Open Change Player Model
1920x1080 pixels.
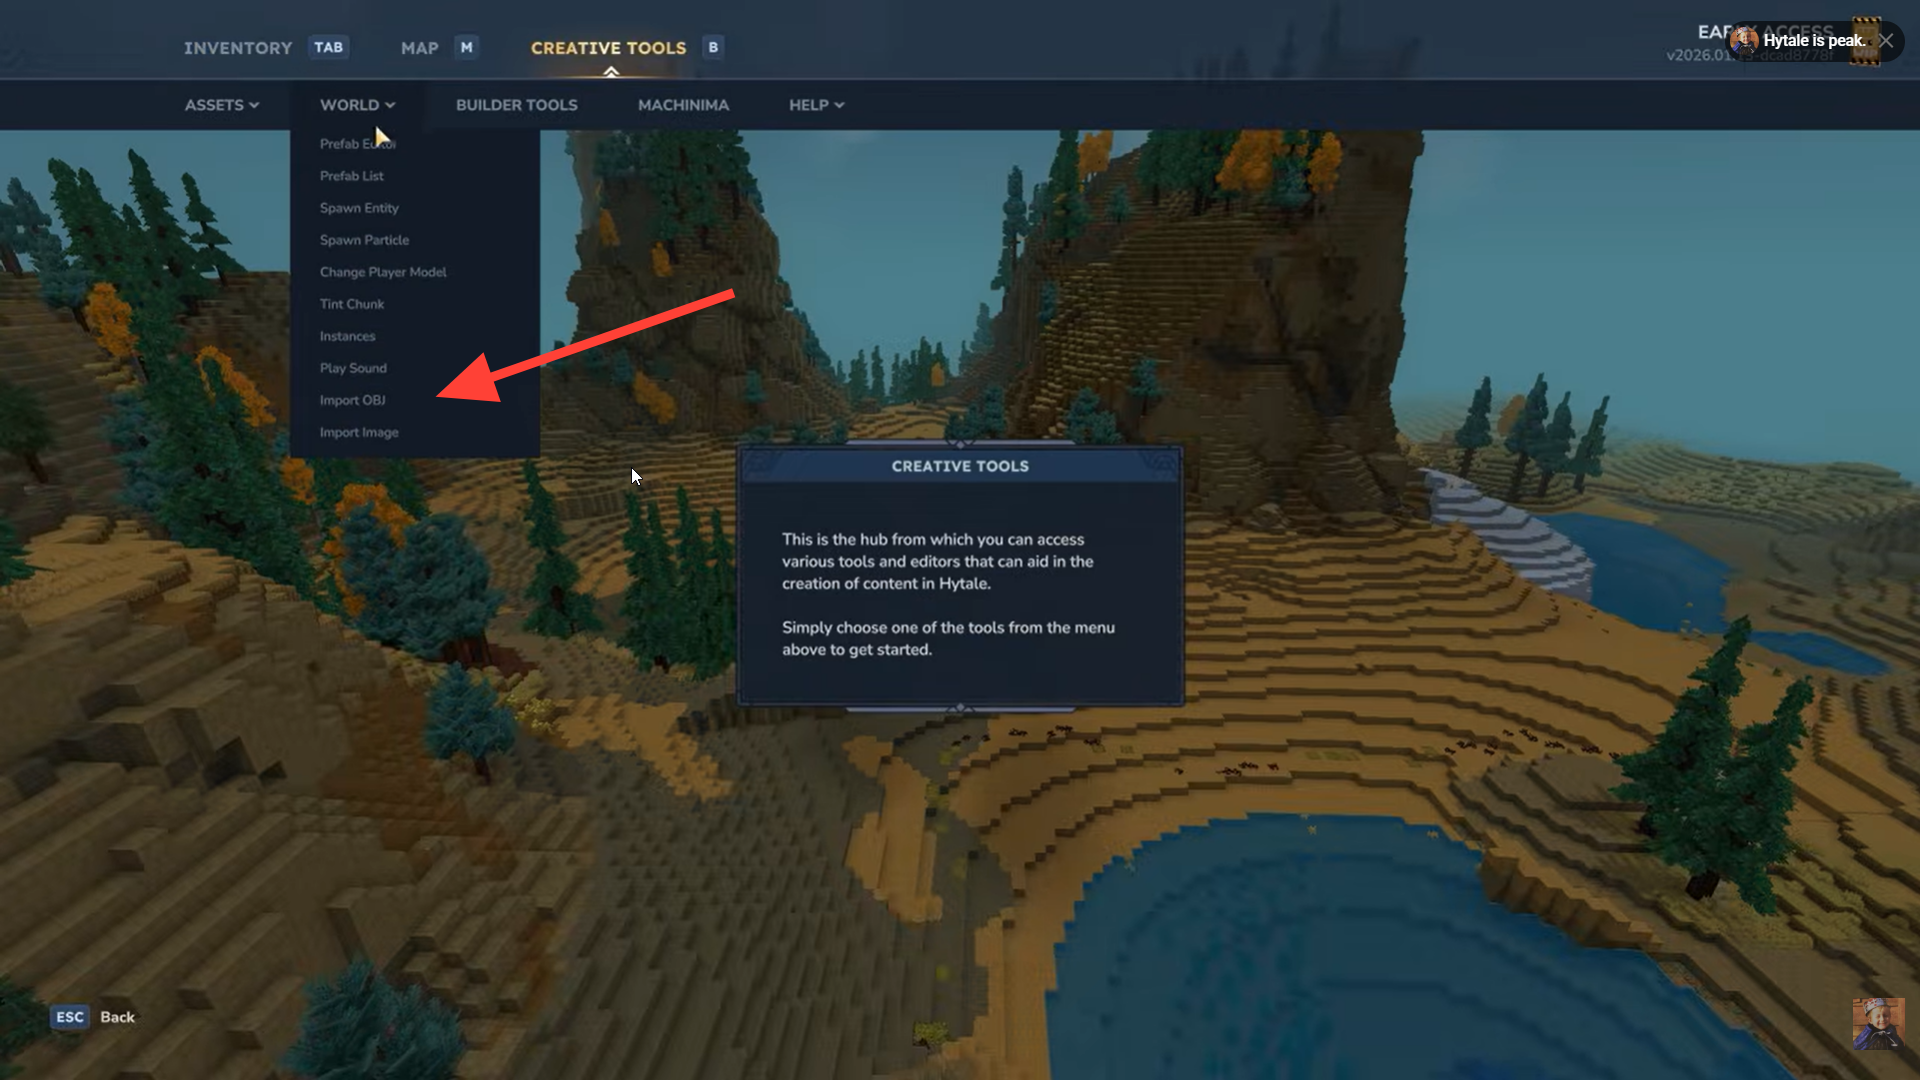[383, 272]
